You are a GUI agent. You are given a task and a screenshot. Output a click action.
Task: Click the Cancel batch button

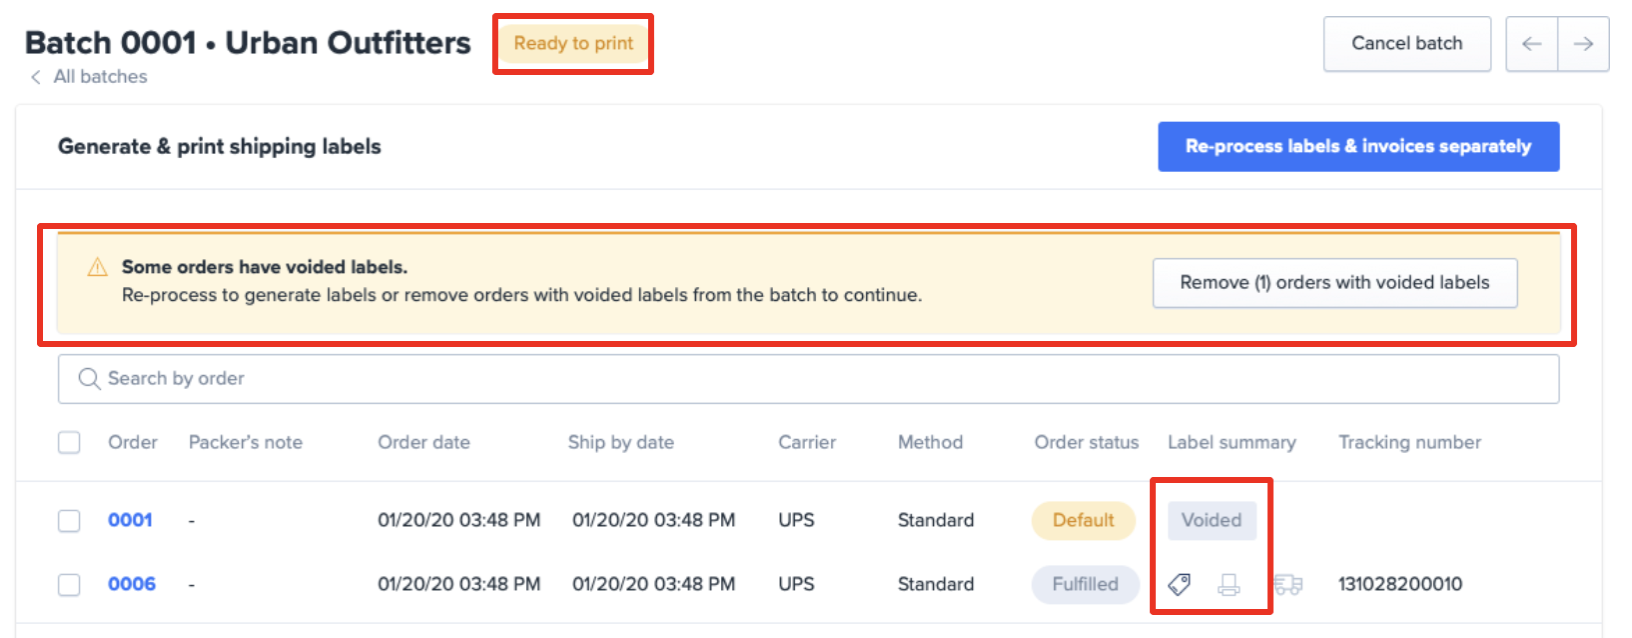point(1407,44)
